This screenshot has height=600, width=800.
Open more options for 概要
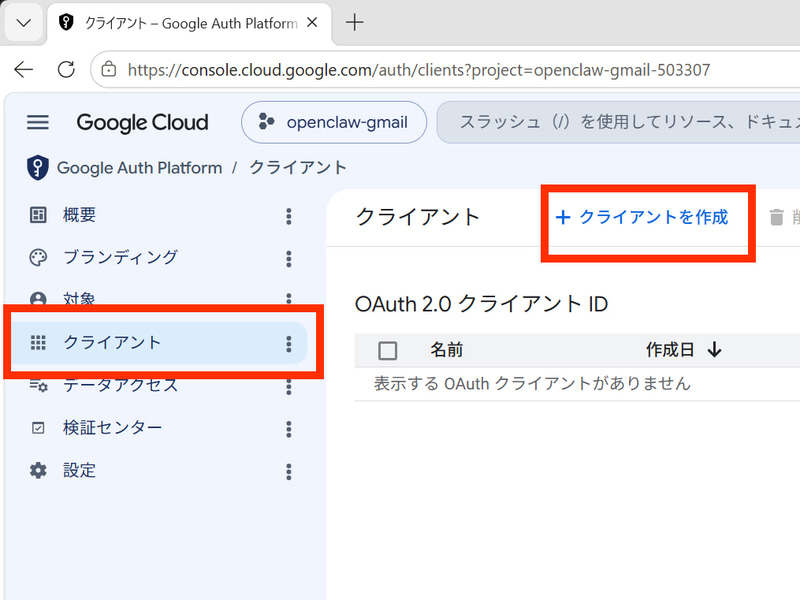(x=289, y=216)
